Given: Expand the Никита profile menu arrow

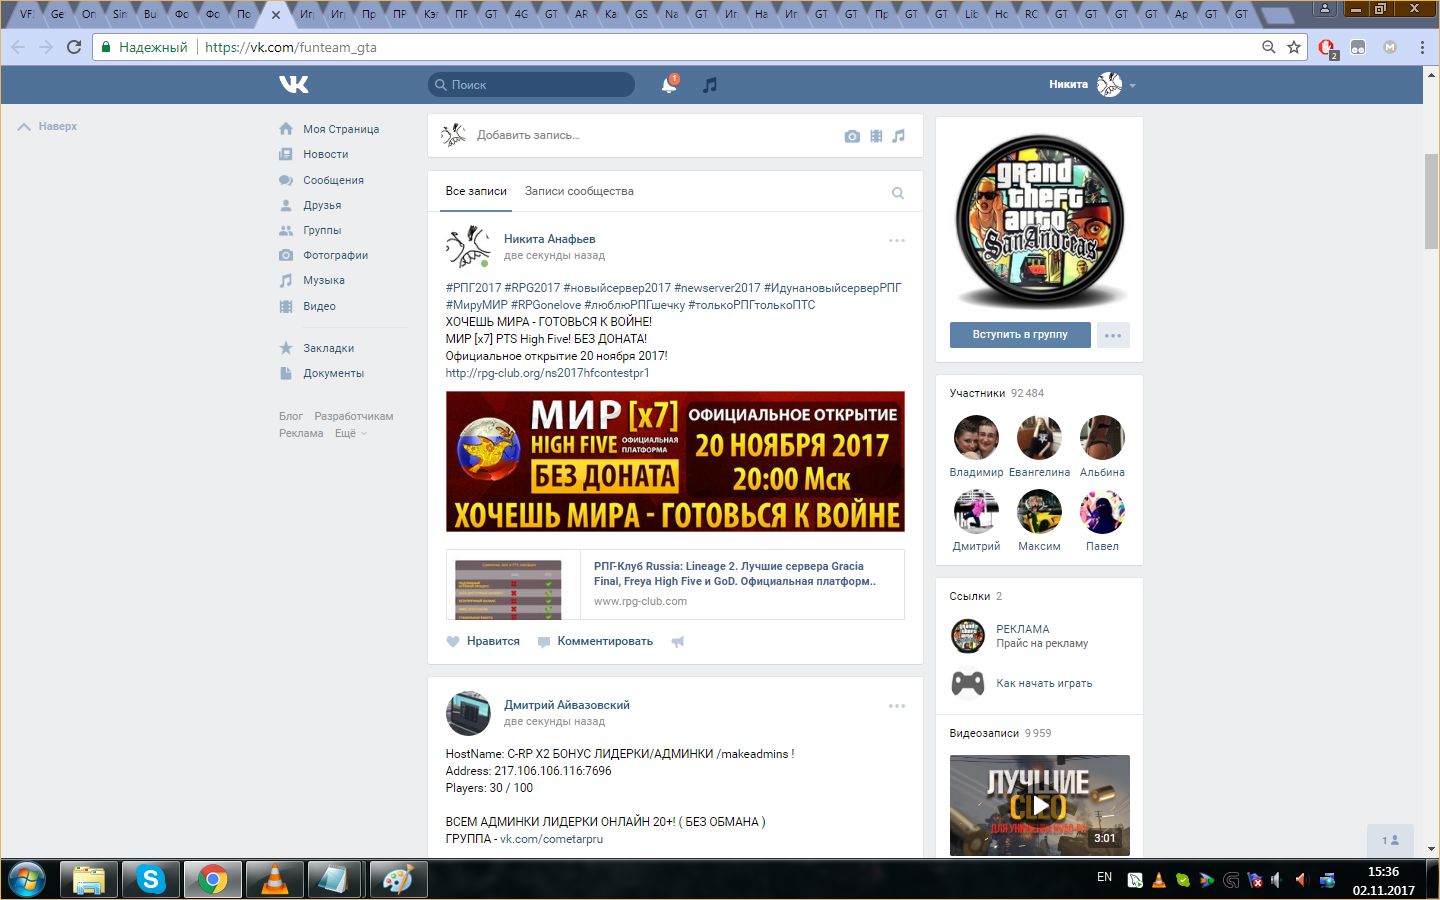Looking at the screenshot, I should (x=1132, y=86).
